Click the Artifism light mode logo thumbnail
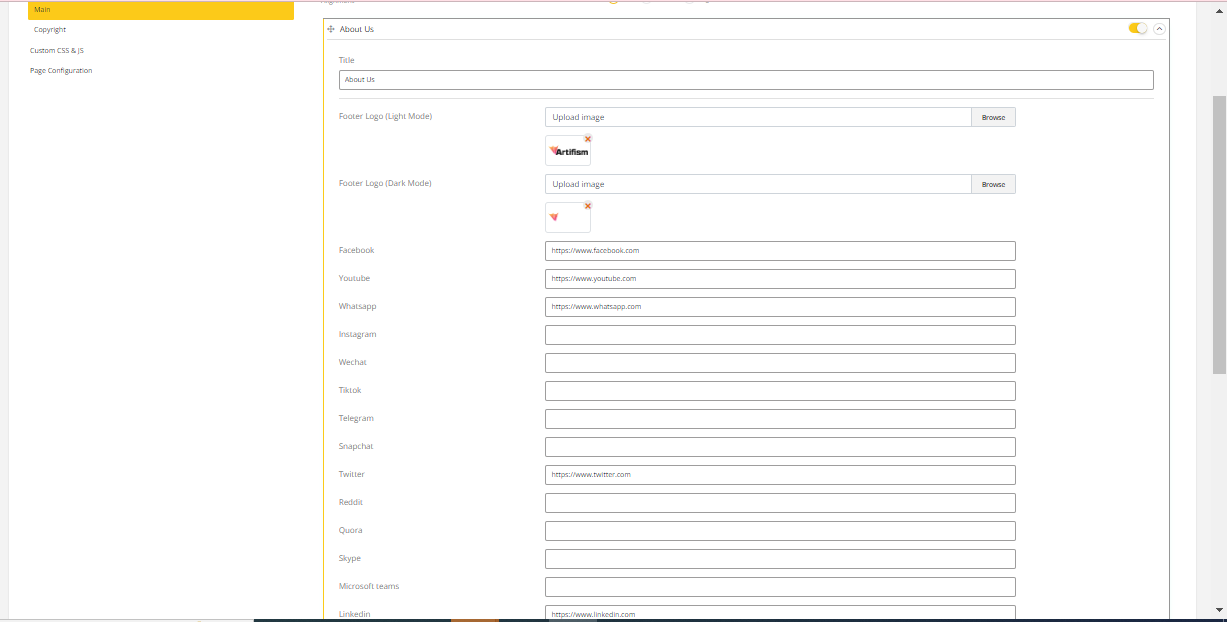The width and height of the screenshot is (1227, 622). coord(568,151)
